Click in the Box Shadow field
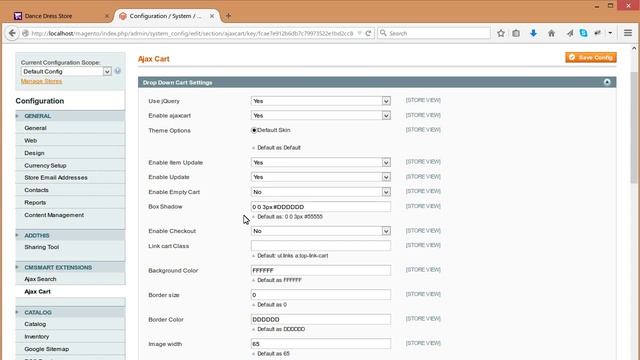Screen dimensions: 640x360 [321, 207]
